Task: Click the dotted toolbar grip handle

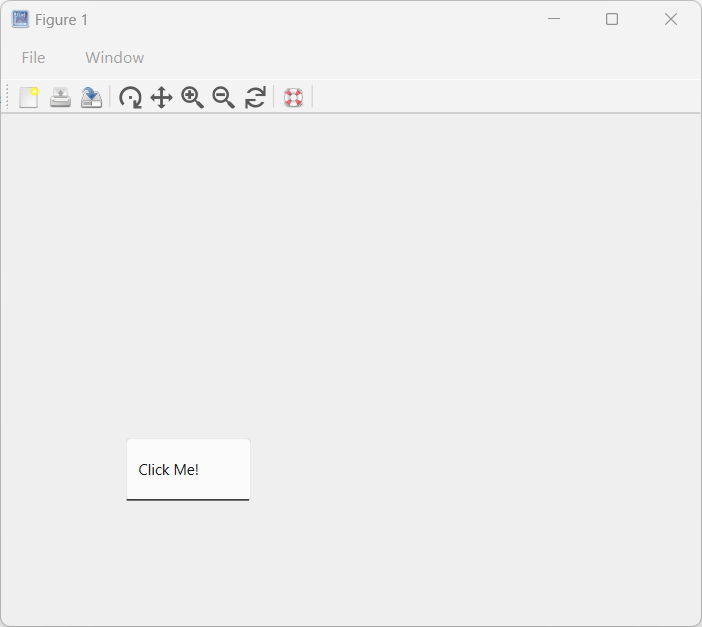Action: coord(8,97)
